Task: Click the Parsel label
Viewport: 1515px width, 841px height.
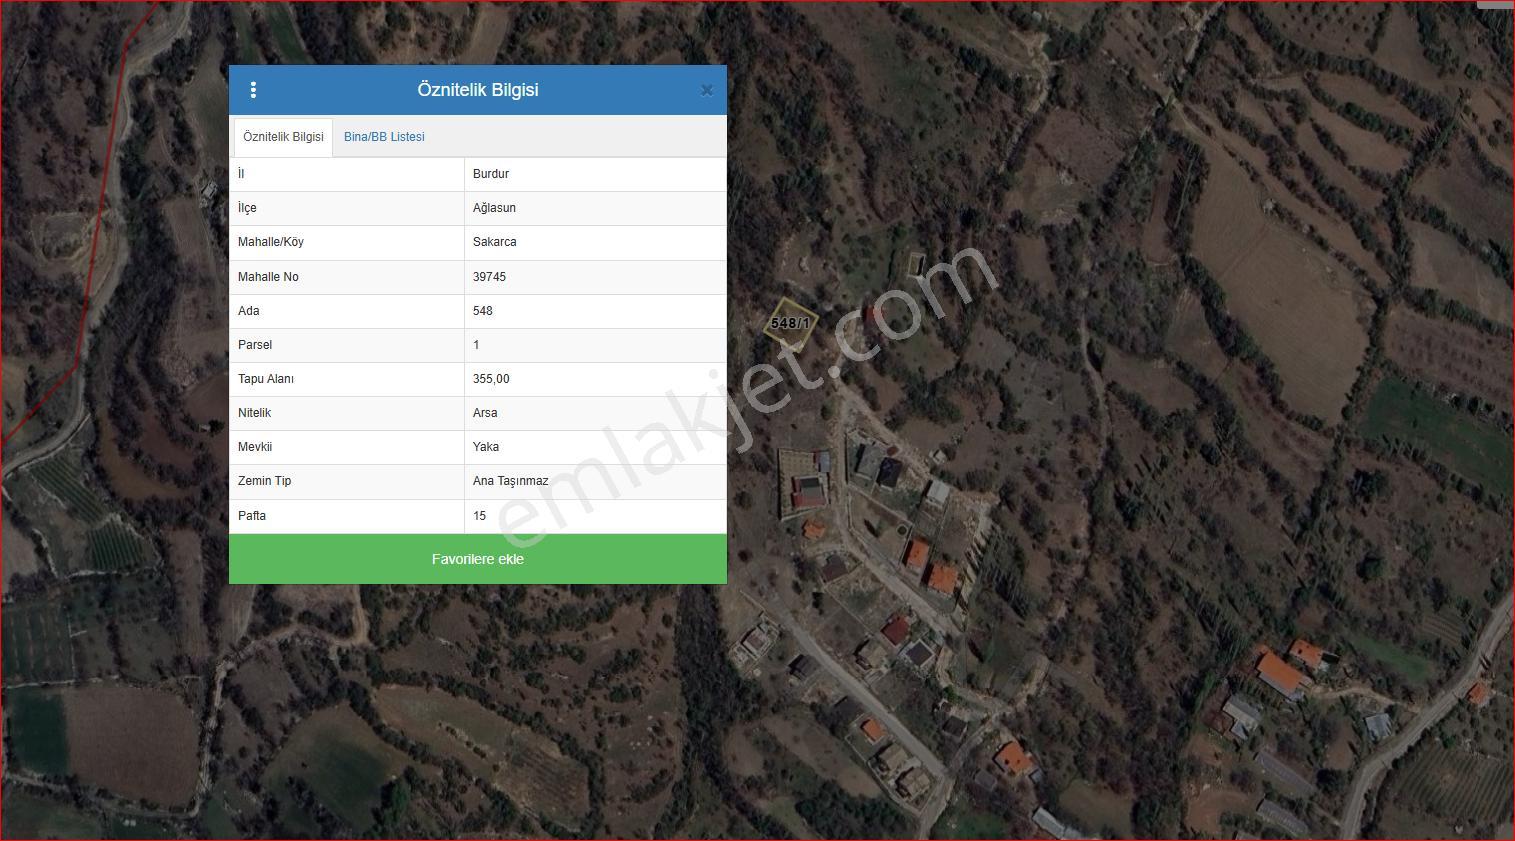Action: [255, 345]
